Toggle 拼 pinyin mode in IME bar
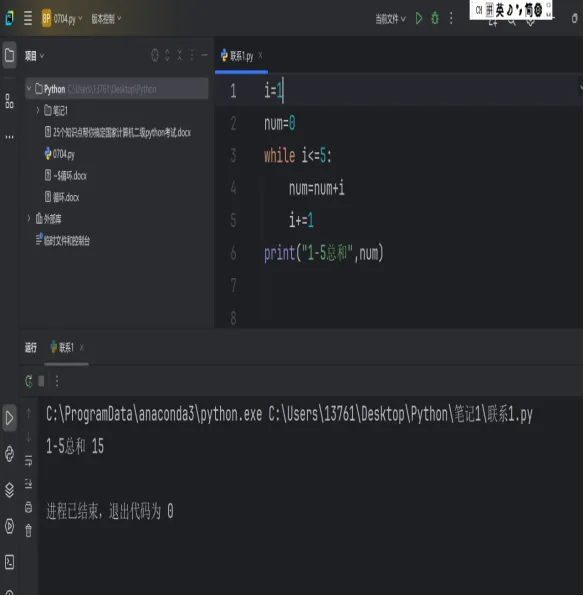The width and height of the screenshot is (584, 596). click(490, 10)
